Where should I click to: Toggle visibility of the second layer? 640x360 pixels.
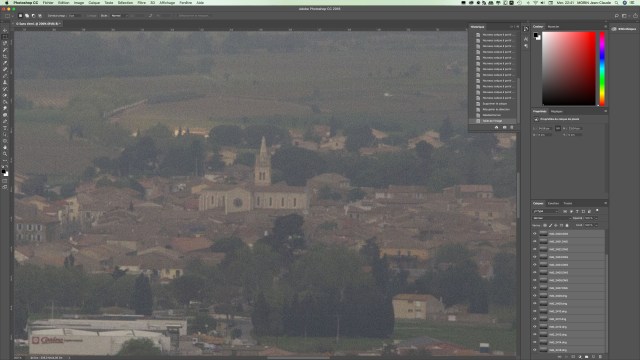[x=535, y=241]
